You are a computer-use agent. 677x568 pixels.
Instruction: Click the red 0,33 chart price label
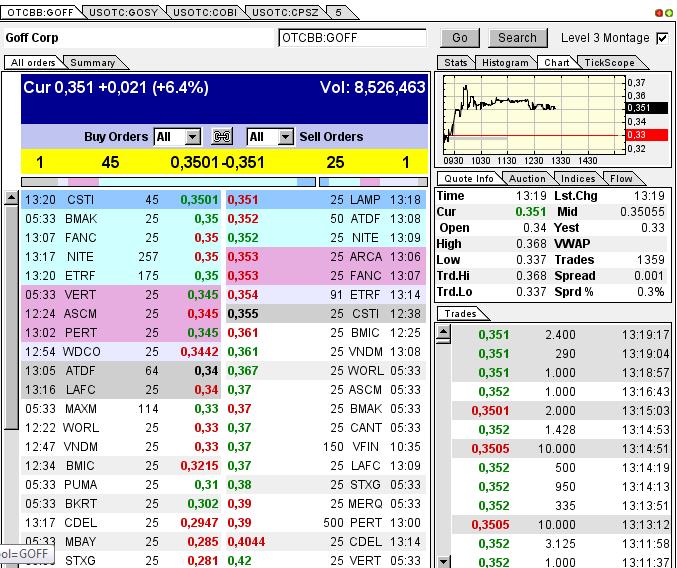646,135
